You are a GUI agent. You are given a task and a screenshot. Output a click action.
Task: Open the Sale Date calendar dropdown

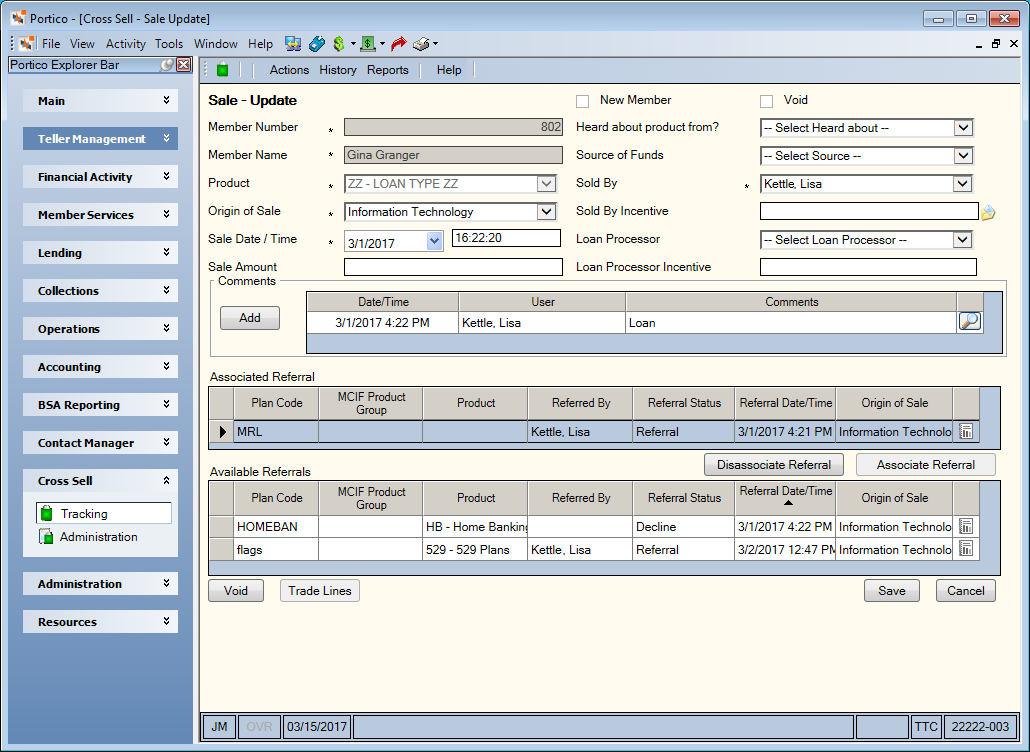point(434,242)
